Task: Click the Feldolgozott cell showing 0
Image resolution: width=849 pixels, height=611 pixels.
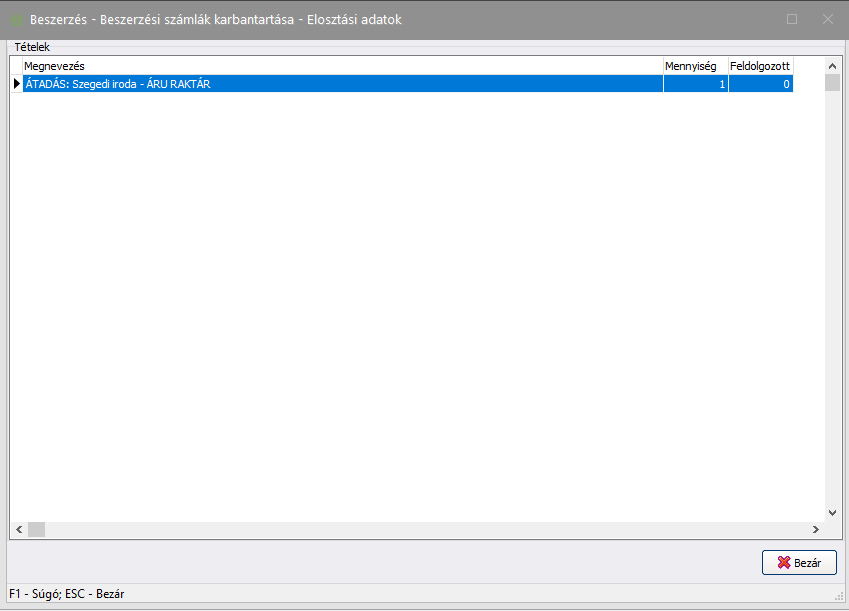Action: click(x=760, y=85)
